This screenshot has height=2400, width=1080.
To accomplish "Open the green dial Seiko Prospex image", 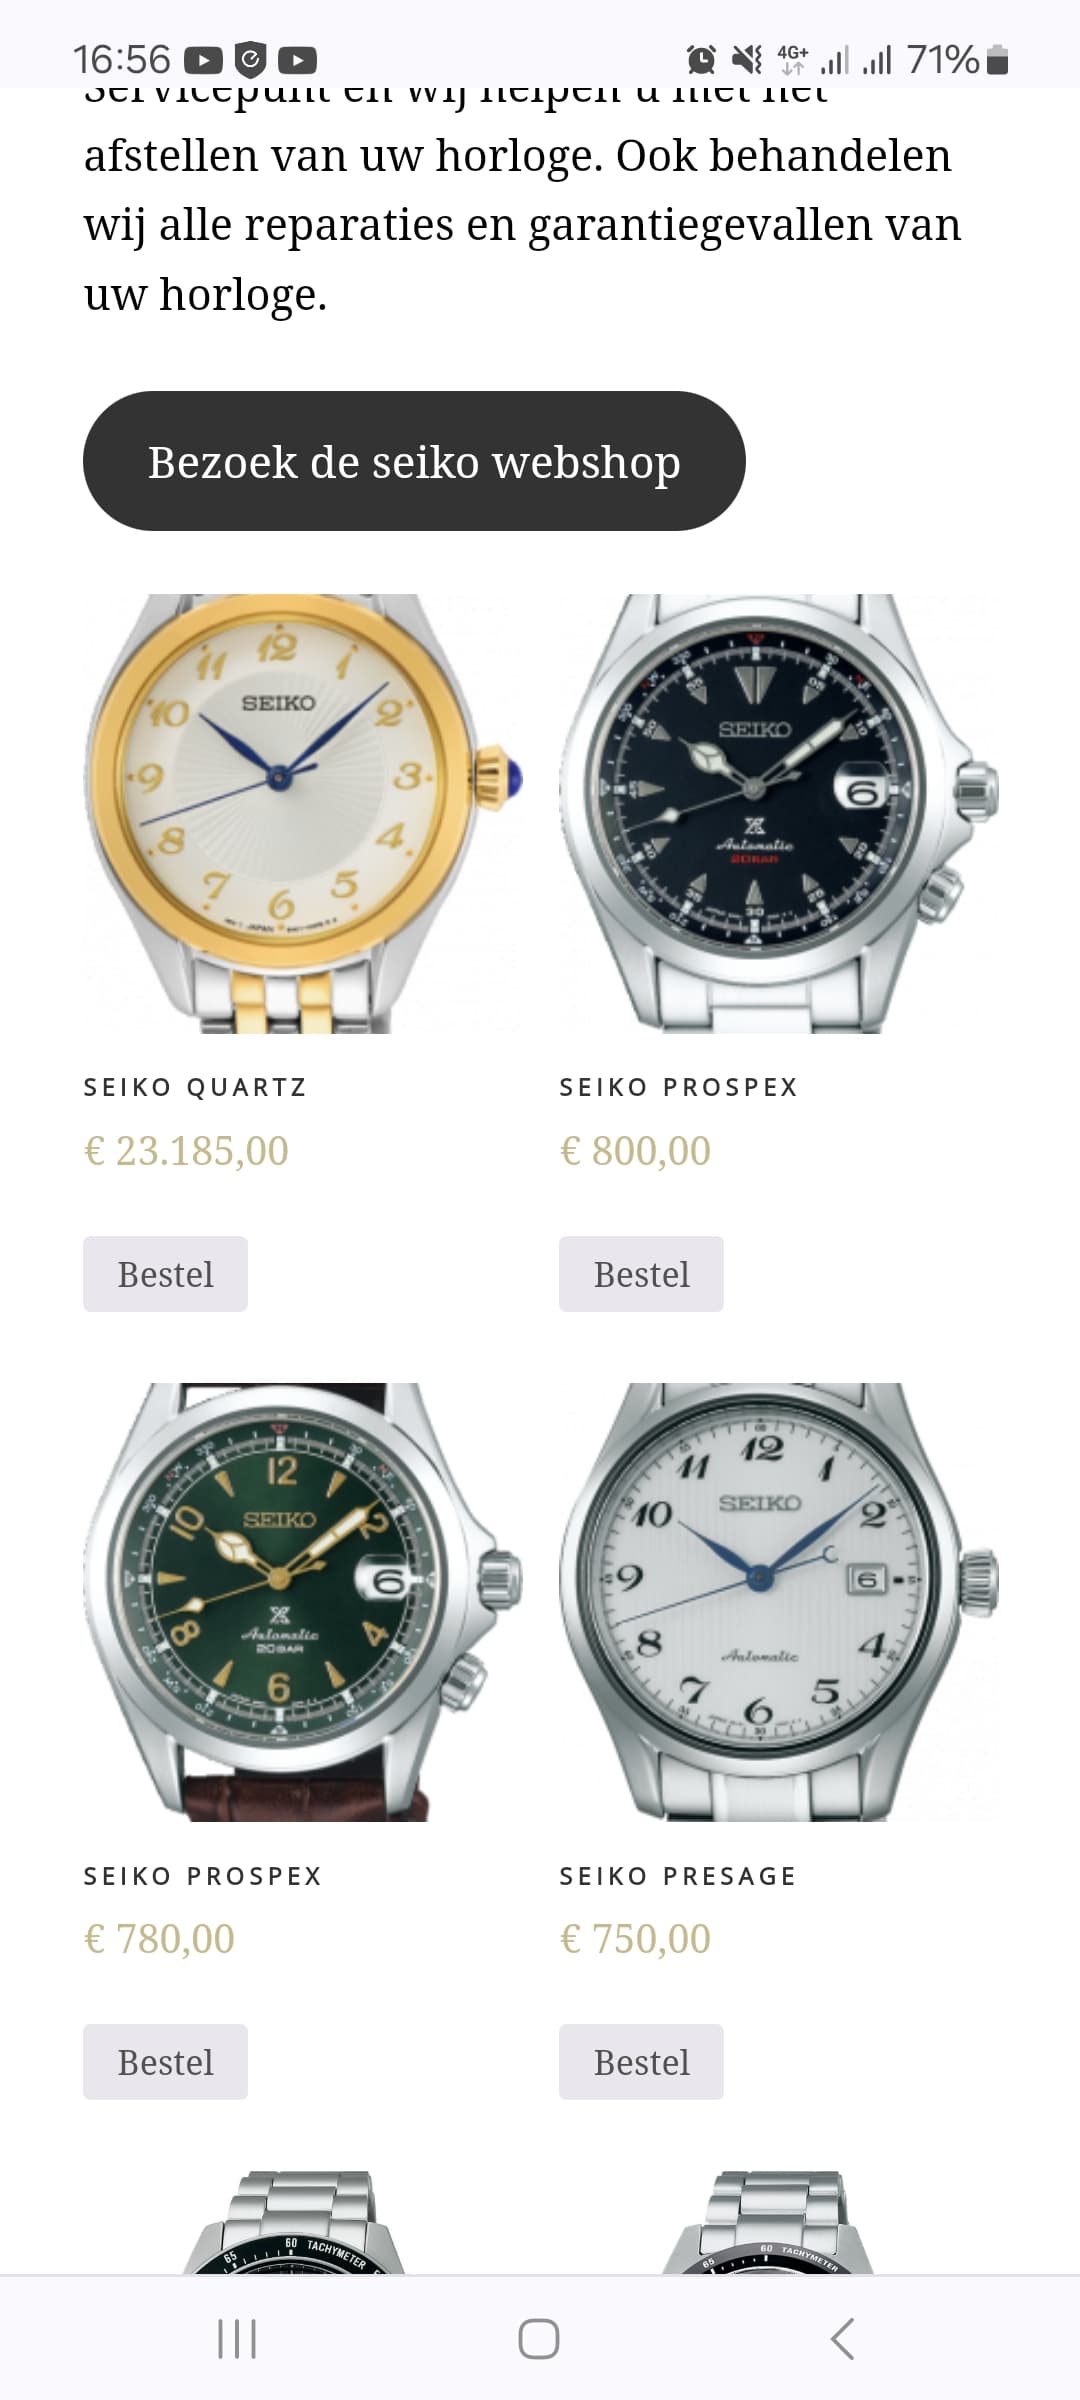I will (x=303, y=1602).
